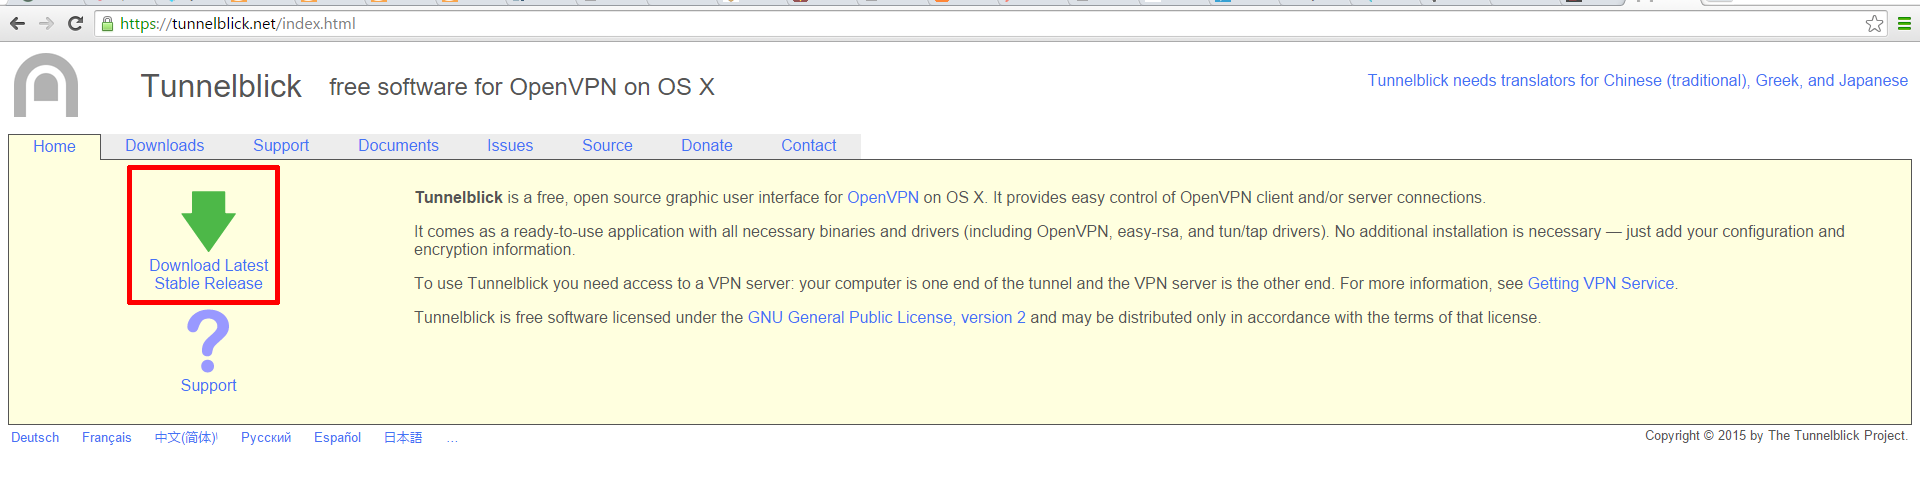Click the green download arrow icon
Screen dimensions: 1920x478
[208, 221]
